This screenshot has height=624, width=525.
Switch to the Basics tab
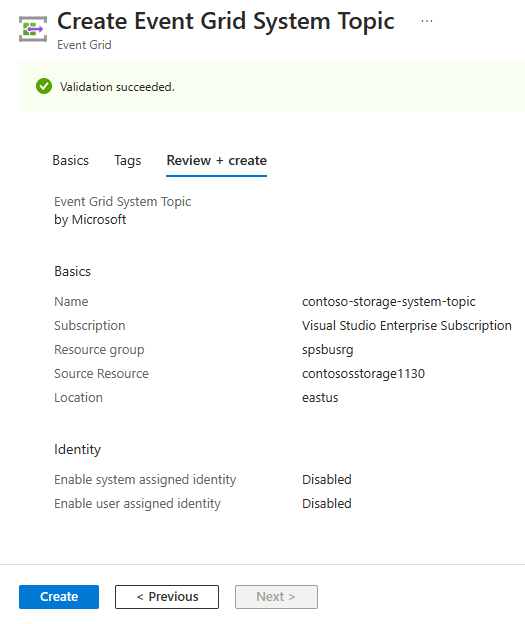coord(70,160)
